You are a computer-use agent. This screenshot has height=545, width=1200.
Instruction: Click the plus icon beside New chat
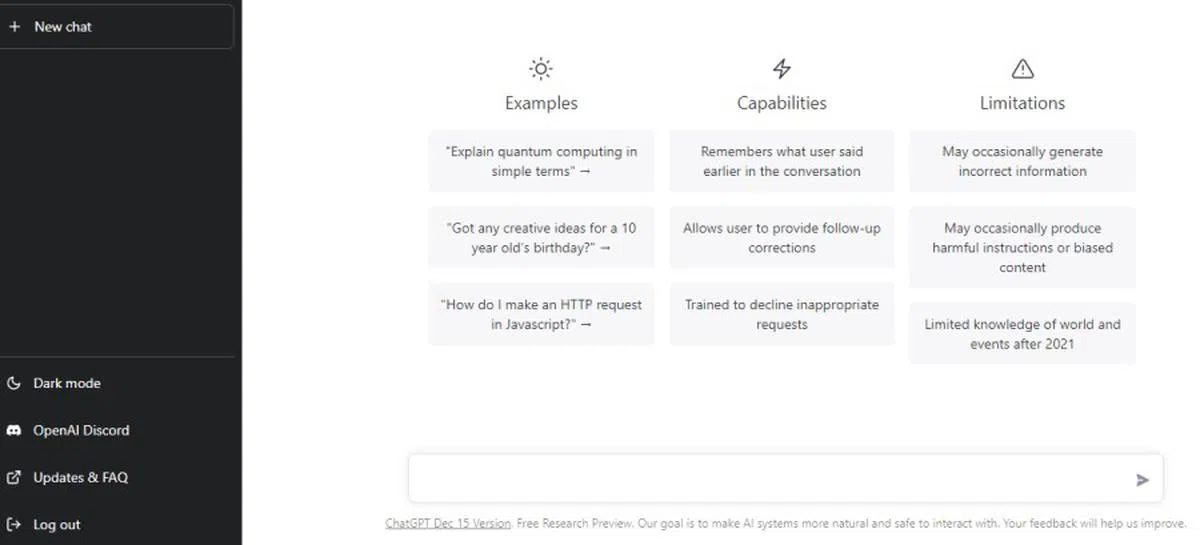14,27
